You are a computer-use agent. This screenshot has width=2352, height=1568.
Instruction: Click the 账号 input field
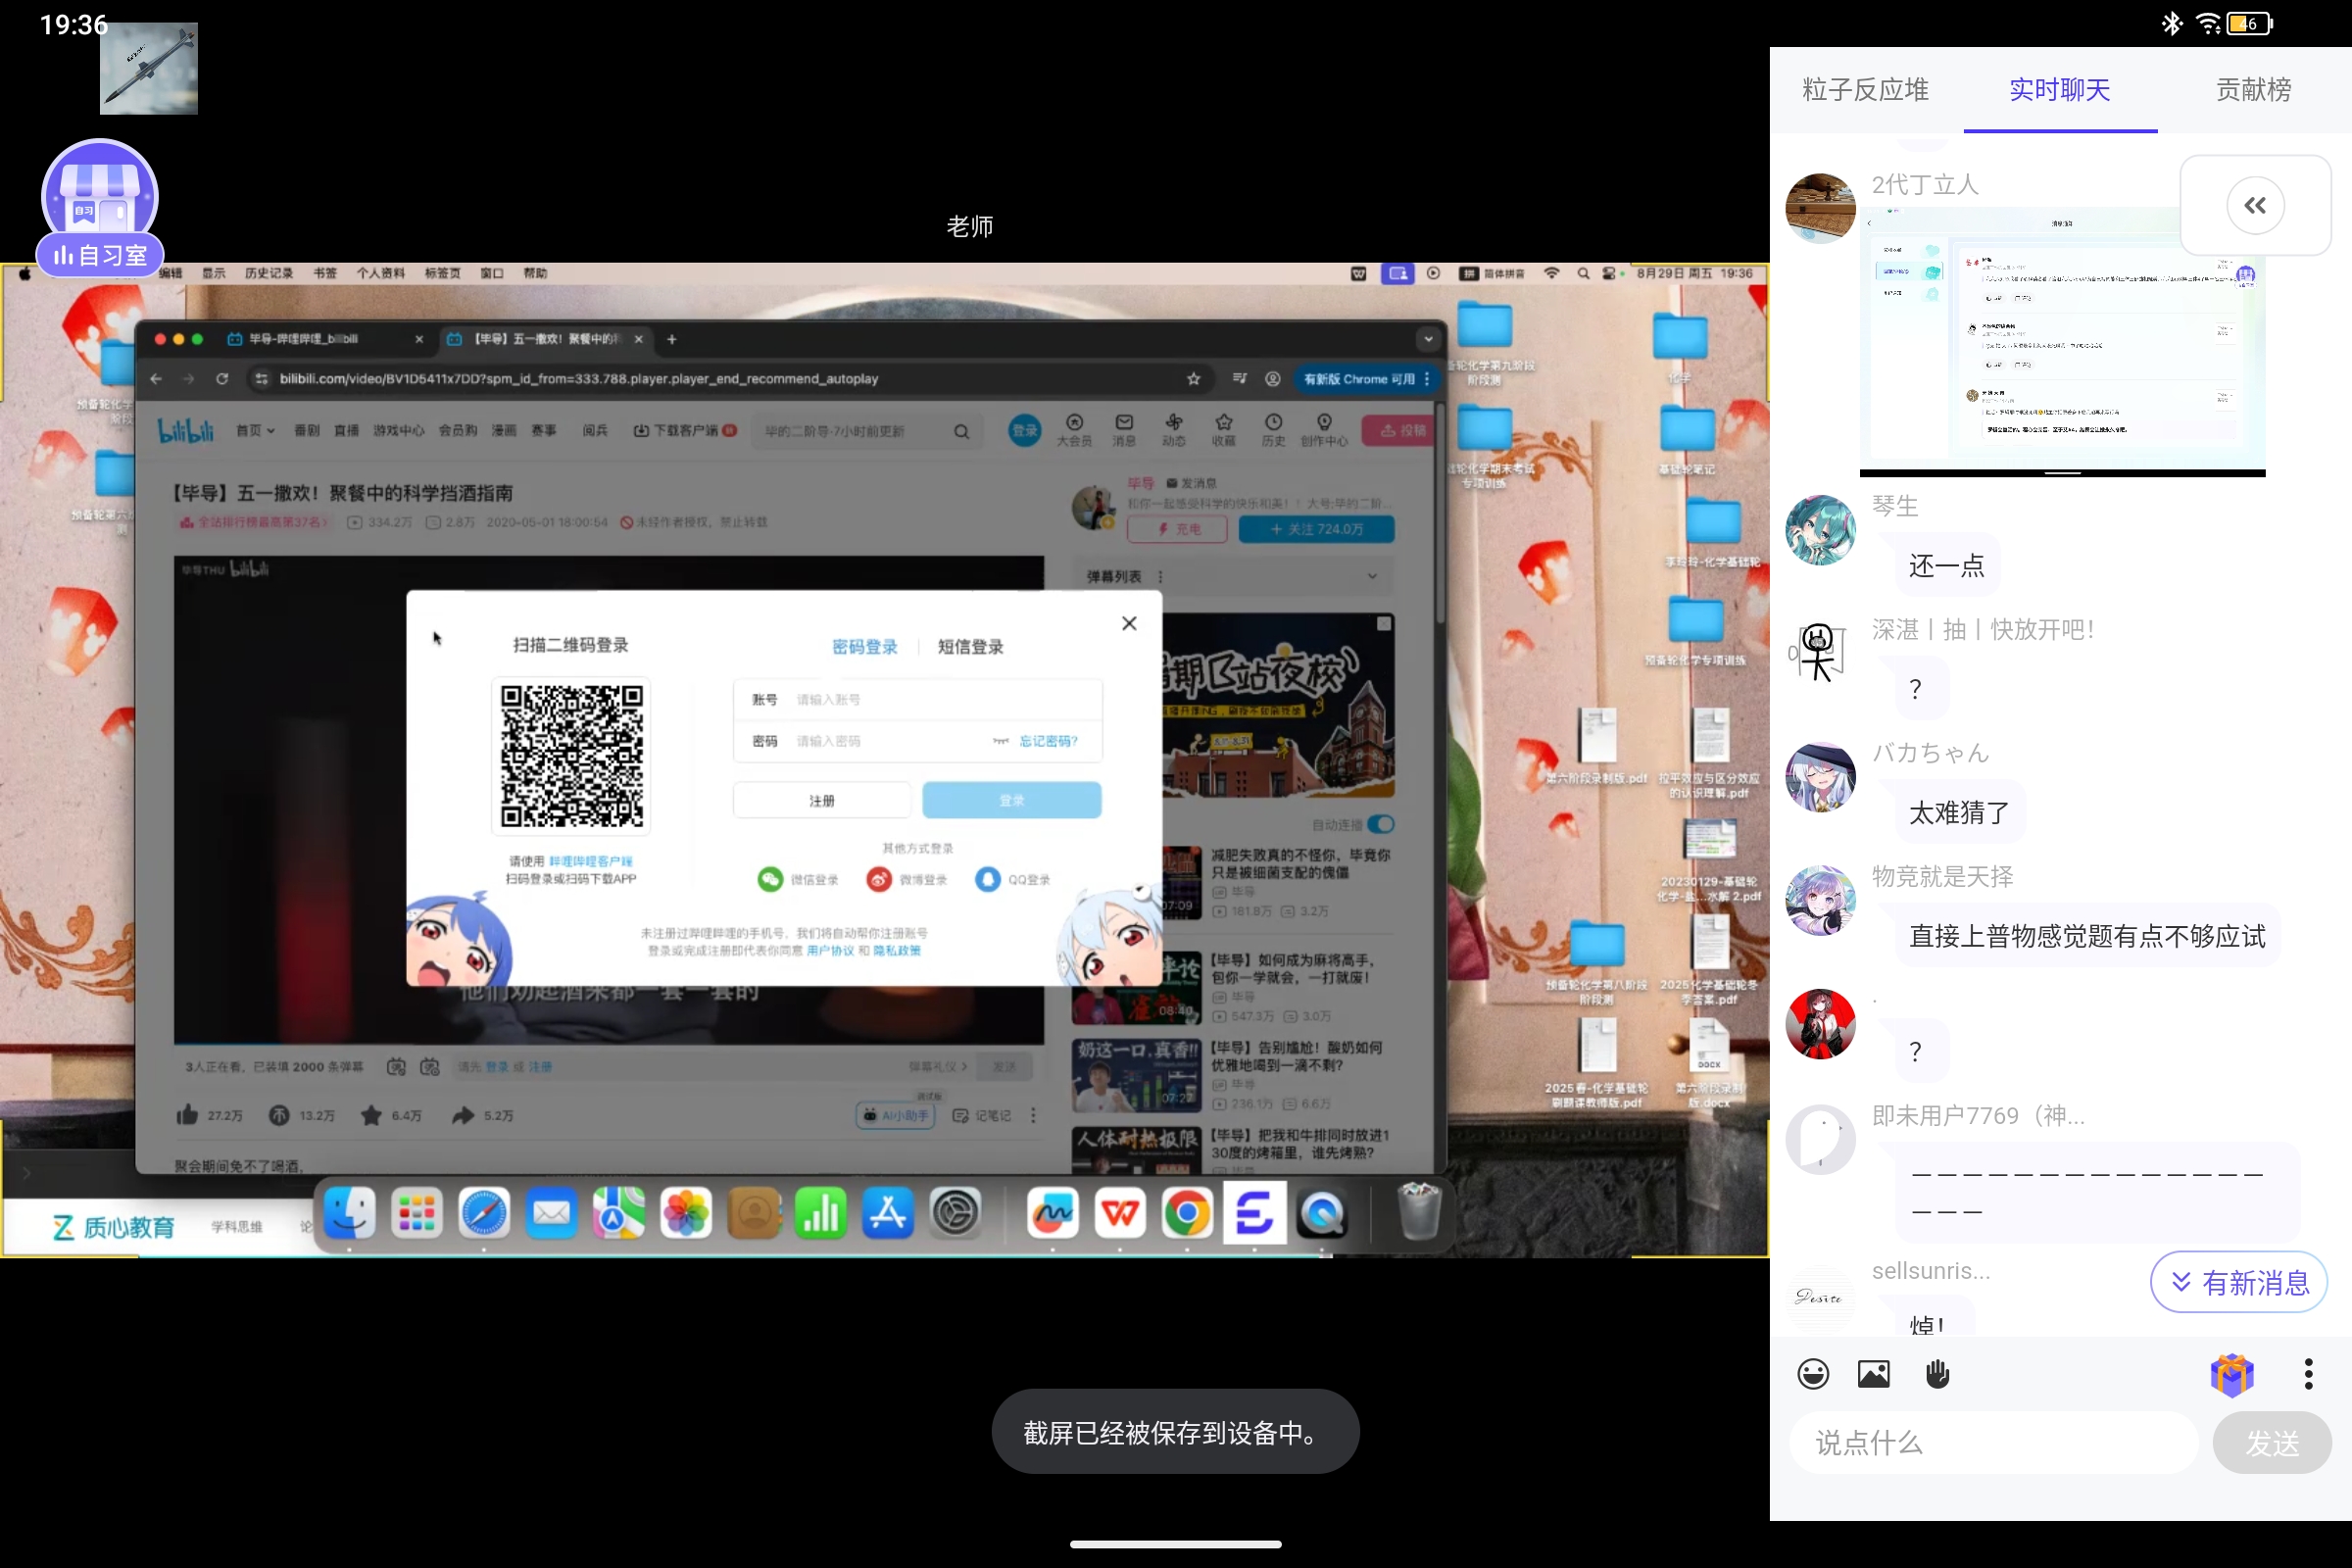(x=917, y=700)
